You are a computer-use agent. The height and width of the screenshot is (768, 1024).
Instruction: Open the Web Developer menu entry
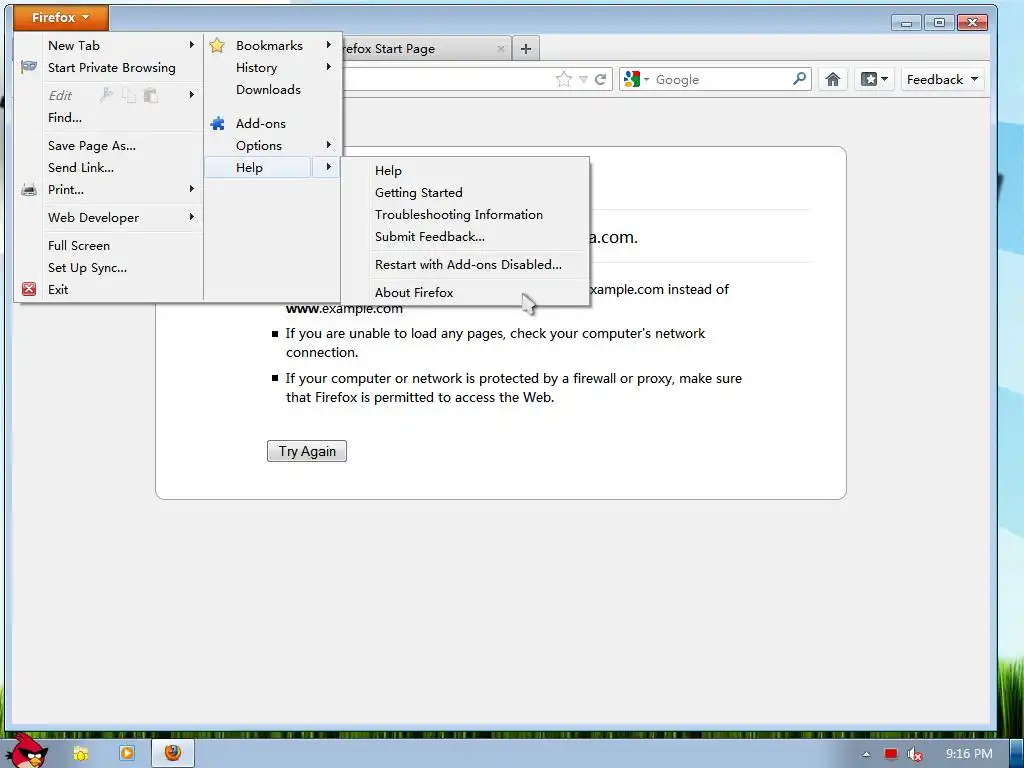click(93, 217)
